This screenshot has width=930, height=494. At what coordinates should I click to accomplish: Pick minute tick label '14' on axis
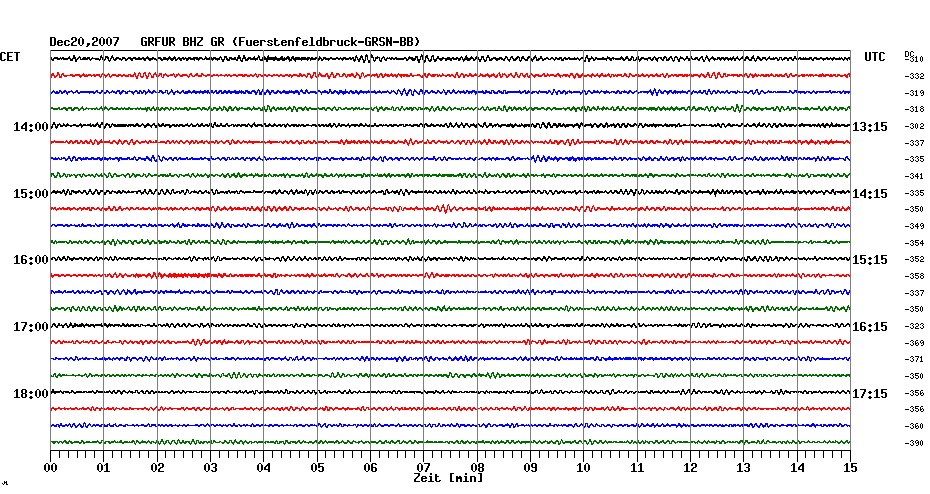pyautogui.click(x=797, y=468)
